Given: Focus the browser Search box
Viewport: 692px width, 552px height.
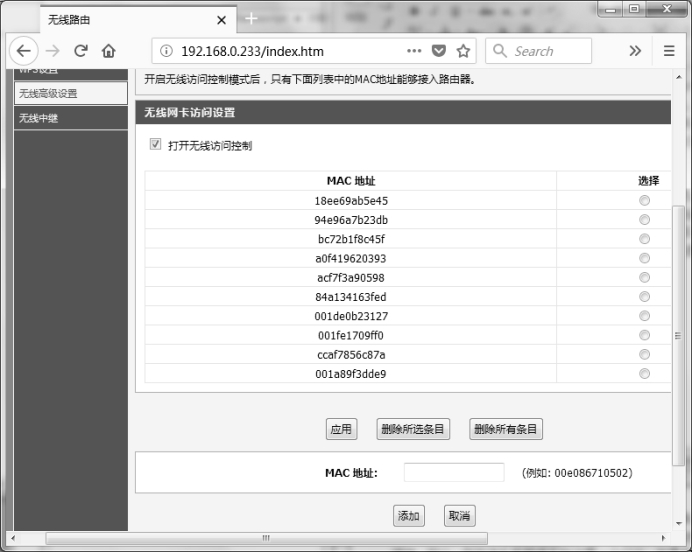Looking at the screenshot, I should [x=538, y=51].
